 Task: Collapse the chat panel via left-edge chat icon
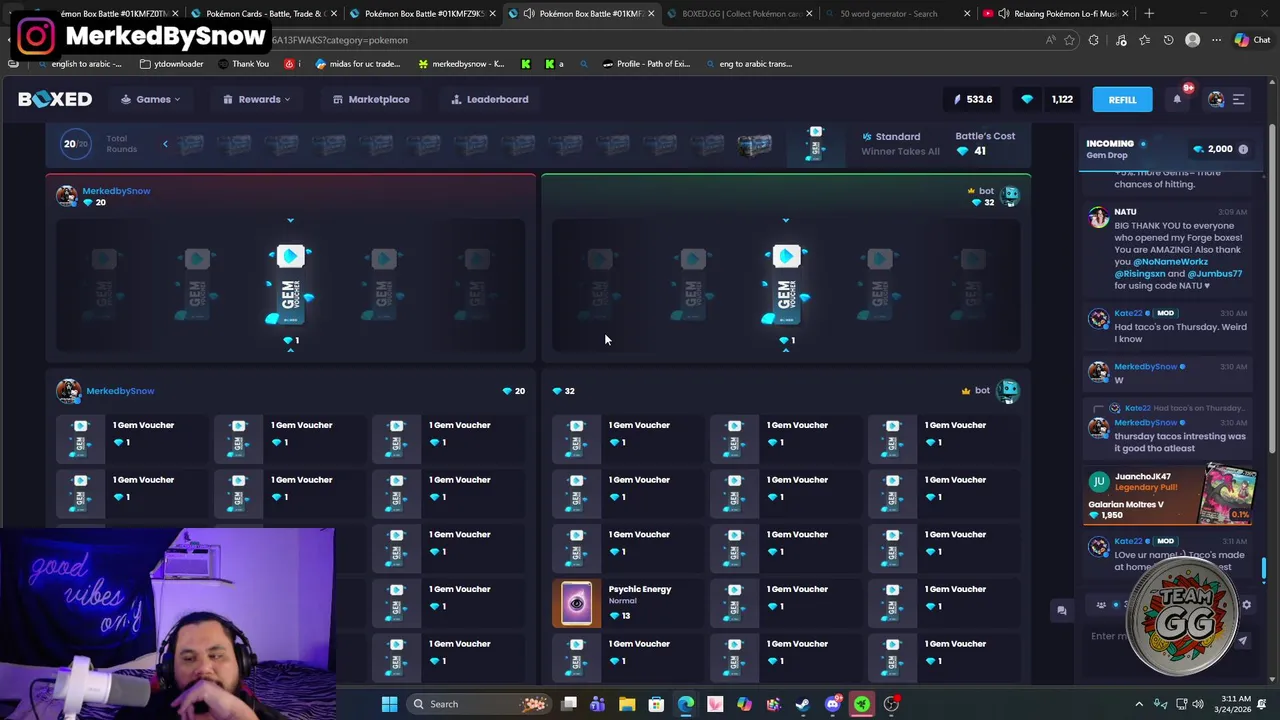point(1062,610)
